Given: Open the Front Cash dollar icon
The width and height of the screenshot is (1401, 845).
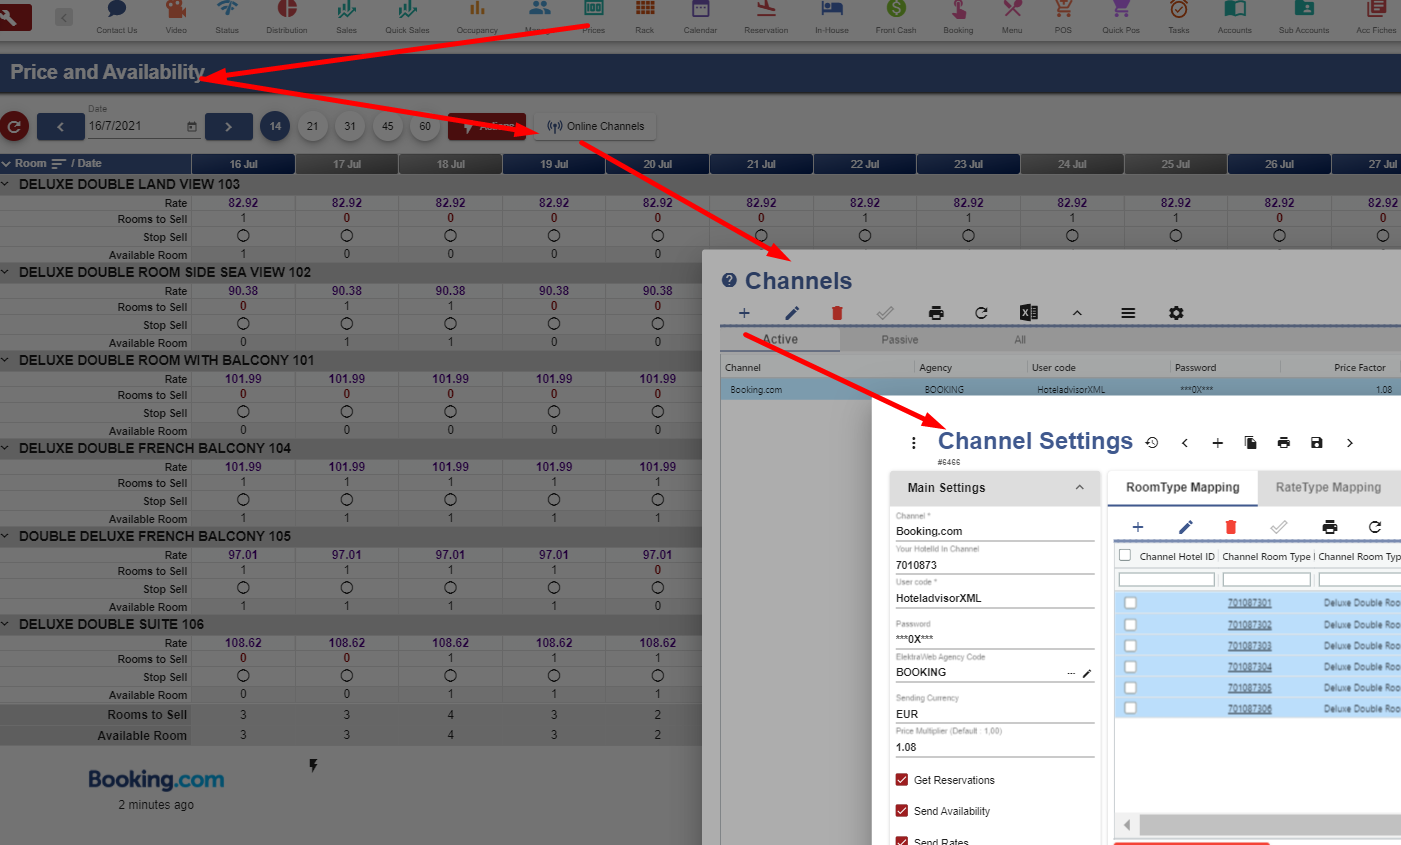Looking at the screenshot, I should pos(896,10).
